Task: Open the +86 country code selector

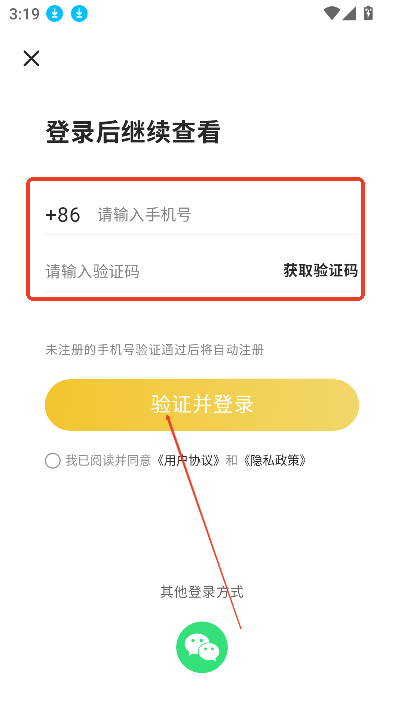Action: tap(63, 215)
